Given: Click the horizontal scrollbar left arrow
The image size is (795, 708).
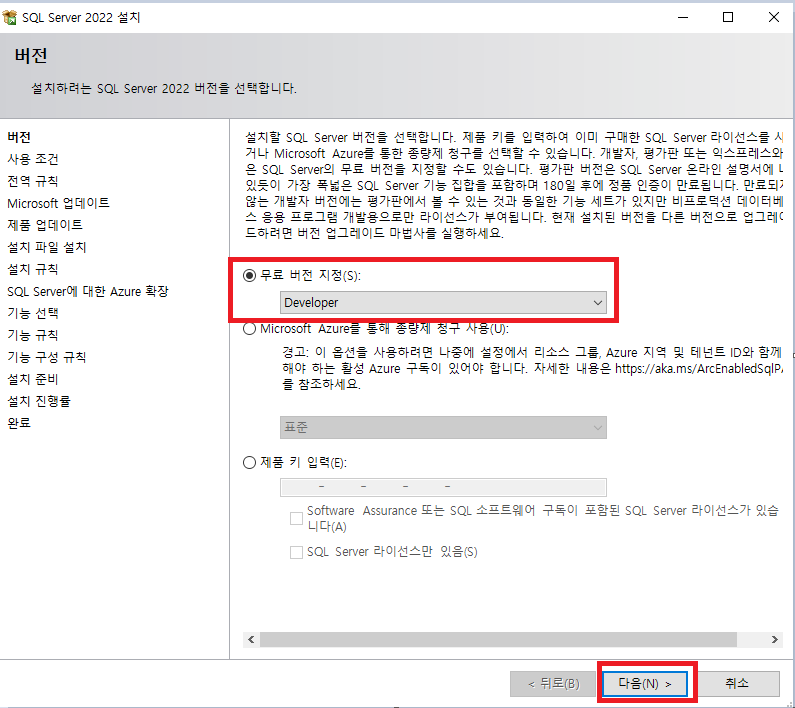Looking at the screenshot, I should [x=251, y=640].
